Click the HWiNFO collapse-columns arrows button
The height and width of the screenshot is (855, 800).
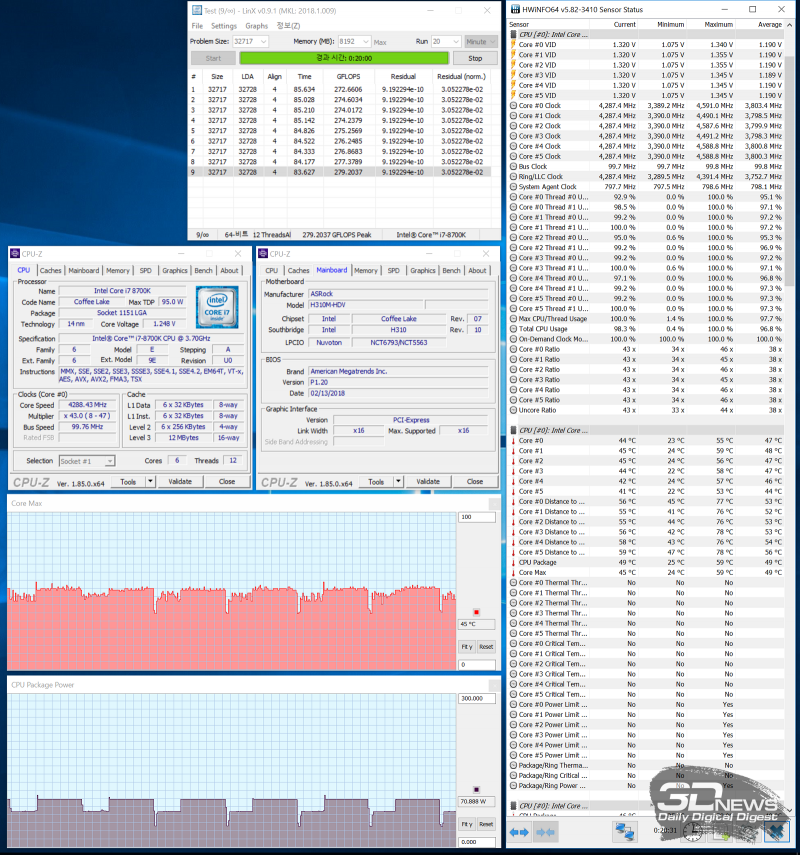click(x=545, y=832)
